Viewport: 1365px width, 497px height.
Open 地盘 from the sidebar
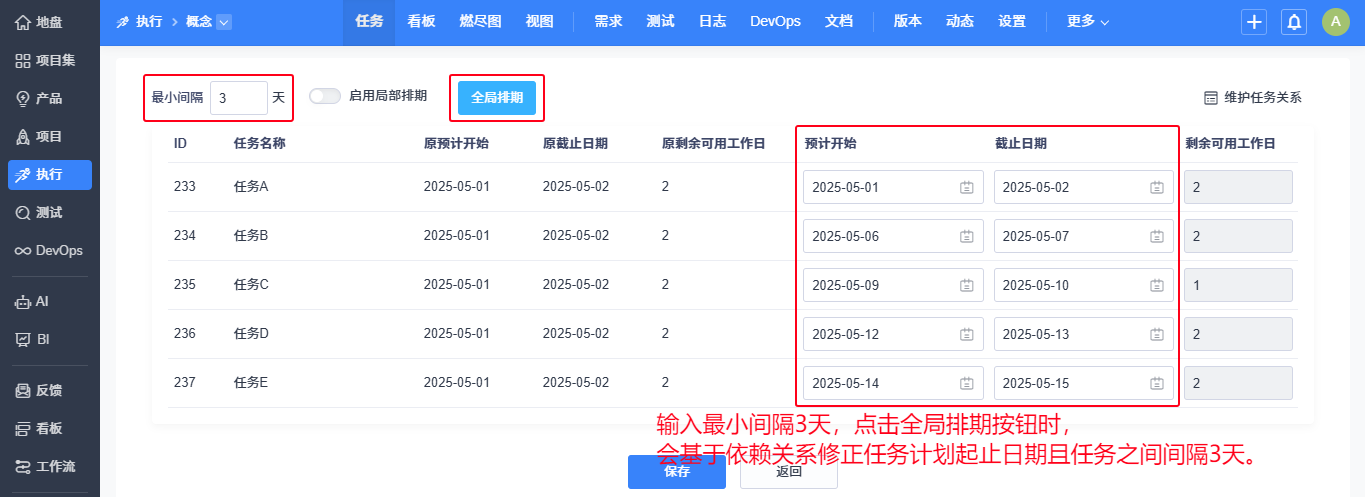tap(50, 22)
